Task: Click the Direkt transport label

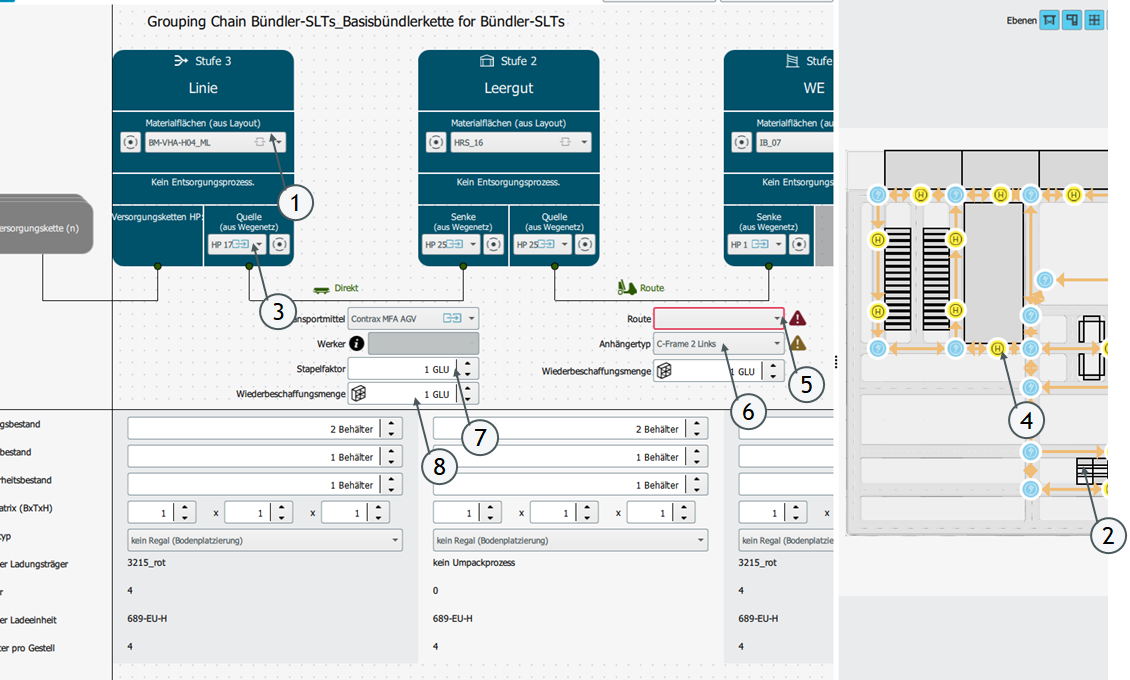Action: pyautogui.click(x=346, y=288)
